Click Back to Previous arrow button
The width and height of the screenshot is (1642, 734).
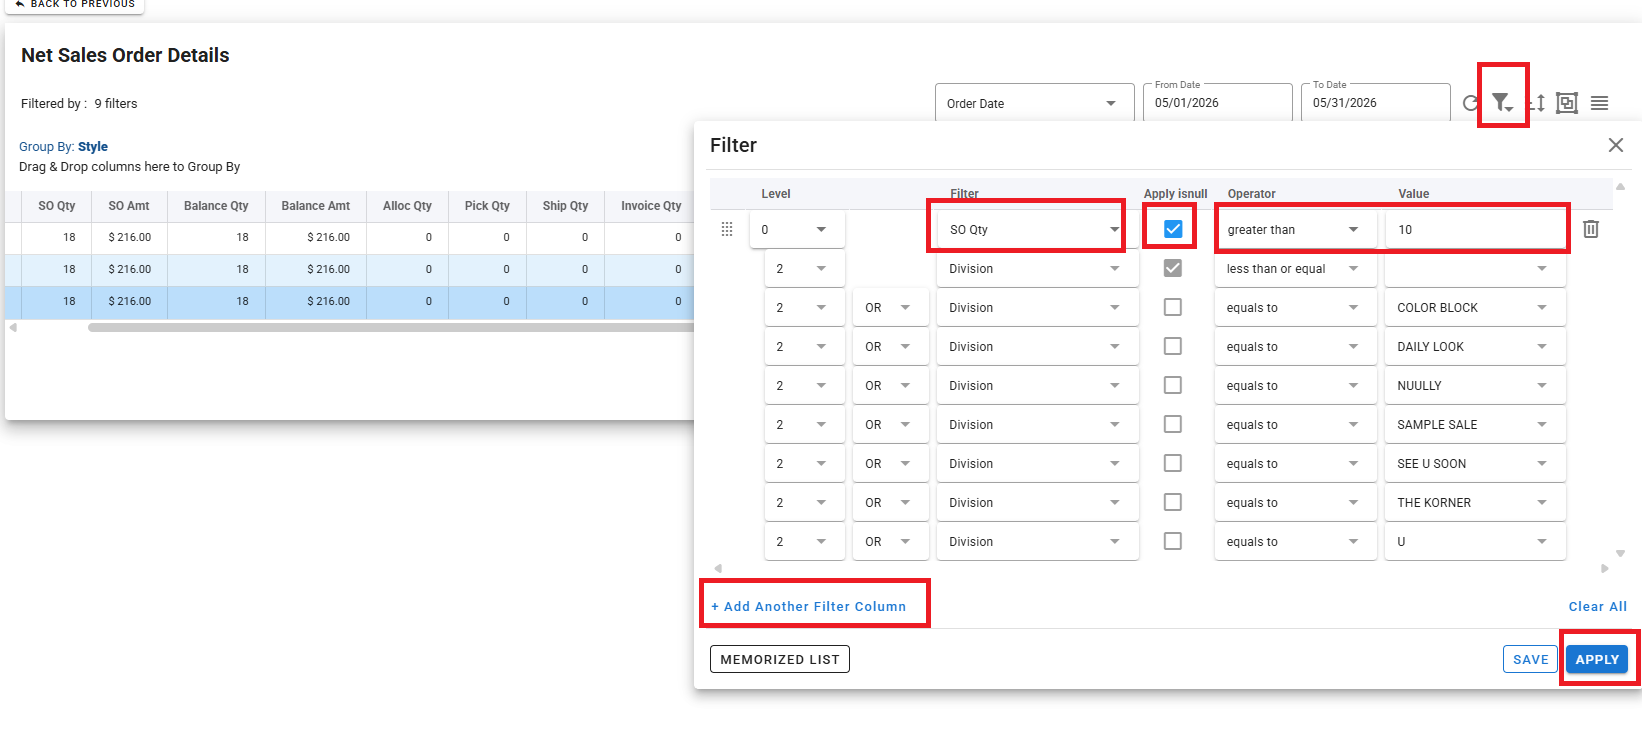[x=75, y=4]
